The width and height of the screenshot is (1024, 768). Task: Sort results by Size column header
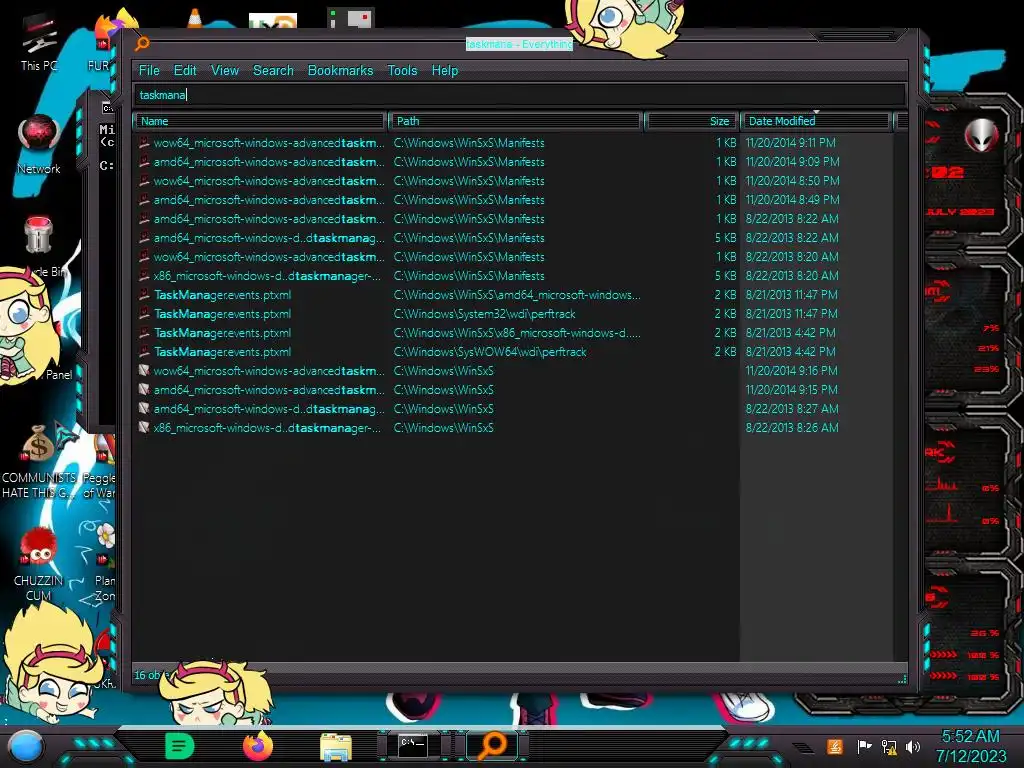tap(692, 121)
